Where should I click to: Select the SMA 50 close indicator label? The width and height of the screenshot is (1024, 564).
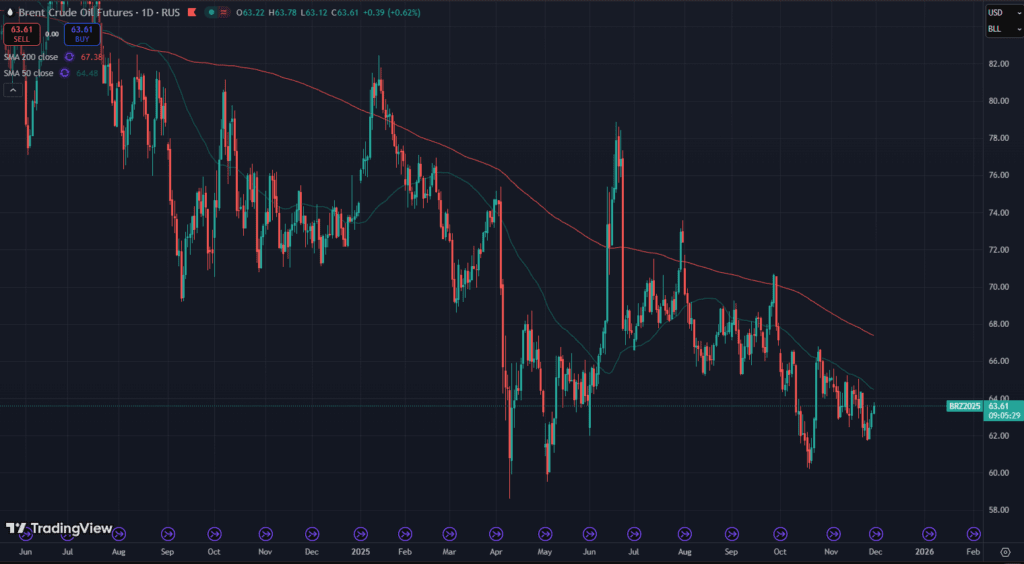click(x=29, y=73)
